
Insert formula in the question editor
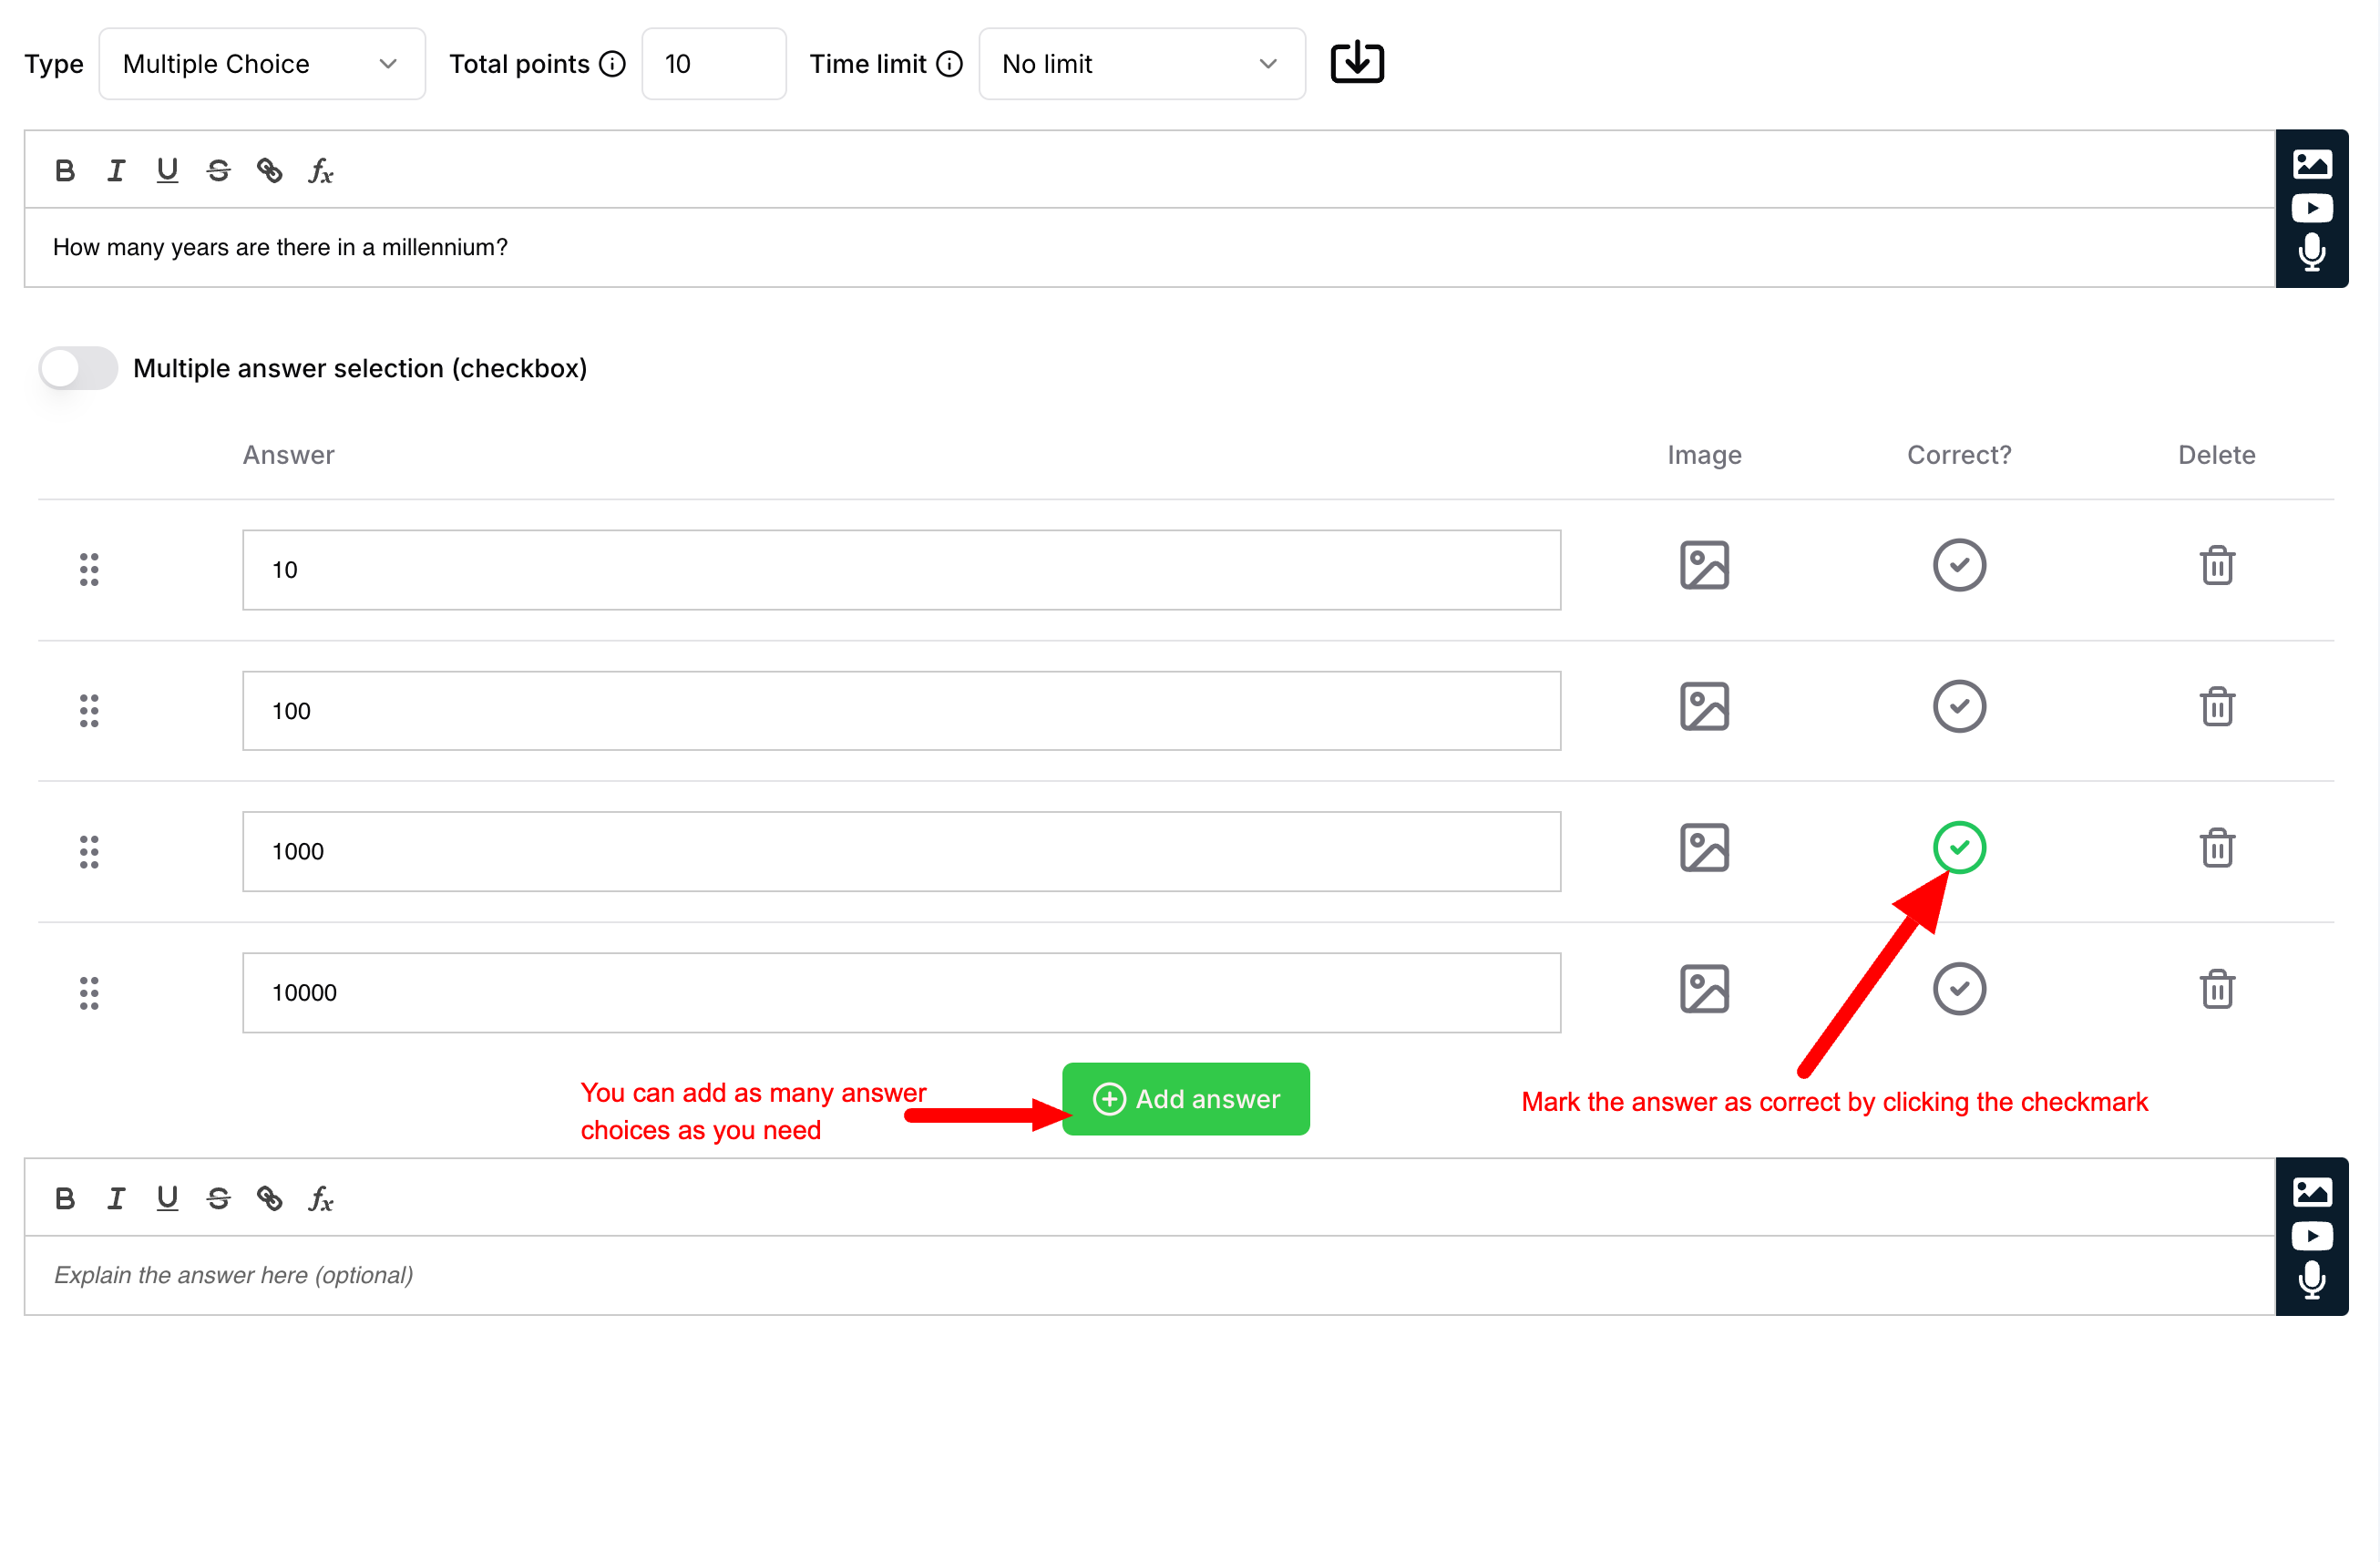[320, 171]
